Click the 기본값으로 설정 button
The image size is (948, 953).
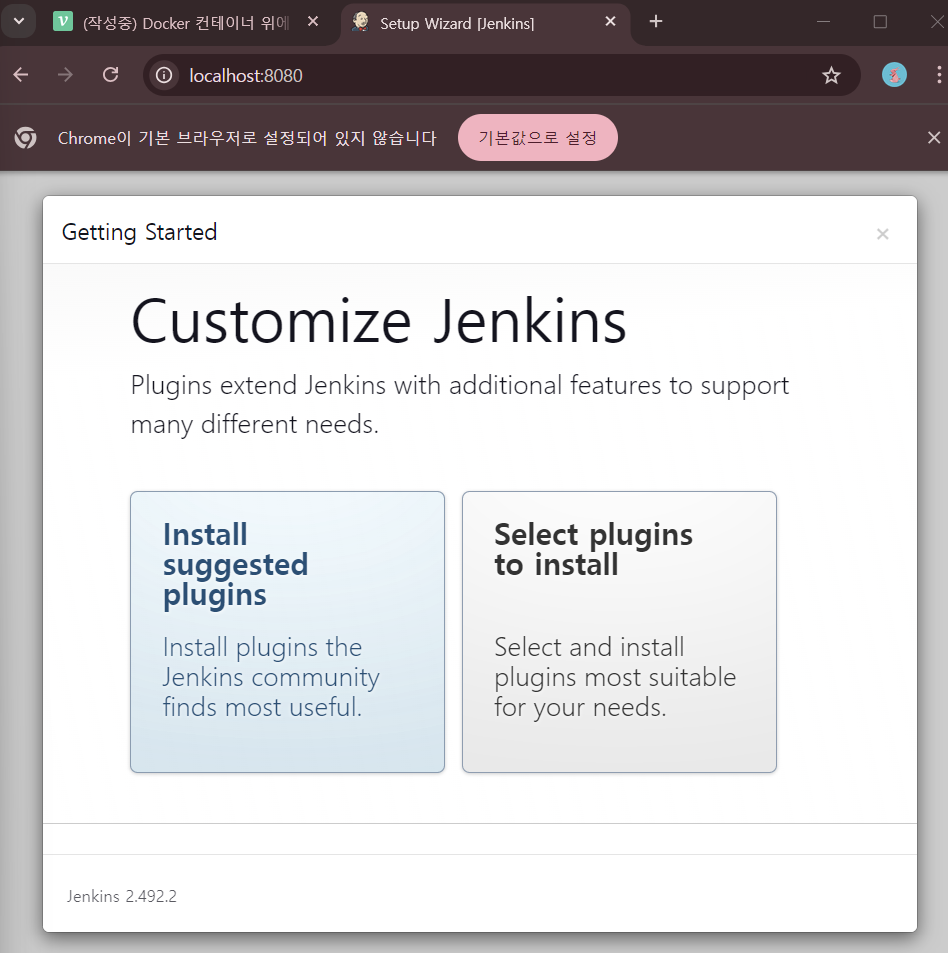pyautogui.click(x=538, y=138)
